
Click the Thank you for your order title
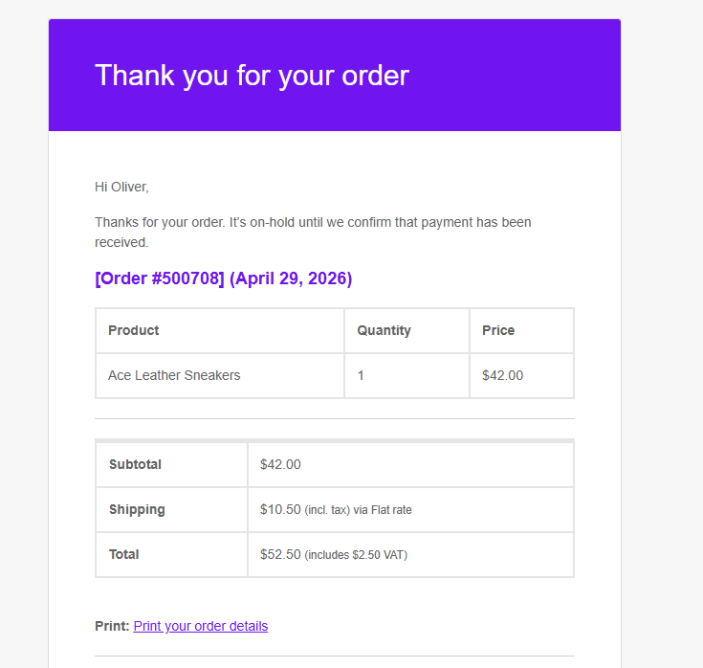pyautogui.click(x=252, y=75)
